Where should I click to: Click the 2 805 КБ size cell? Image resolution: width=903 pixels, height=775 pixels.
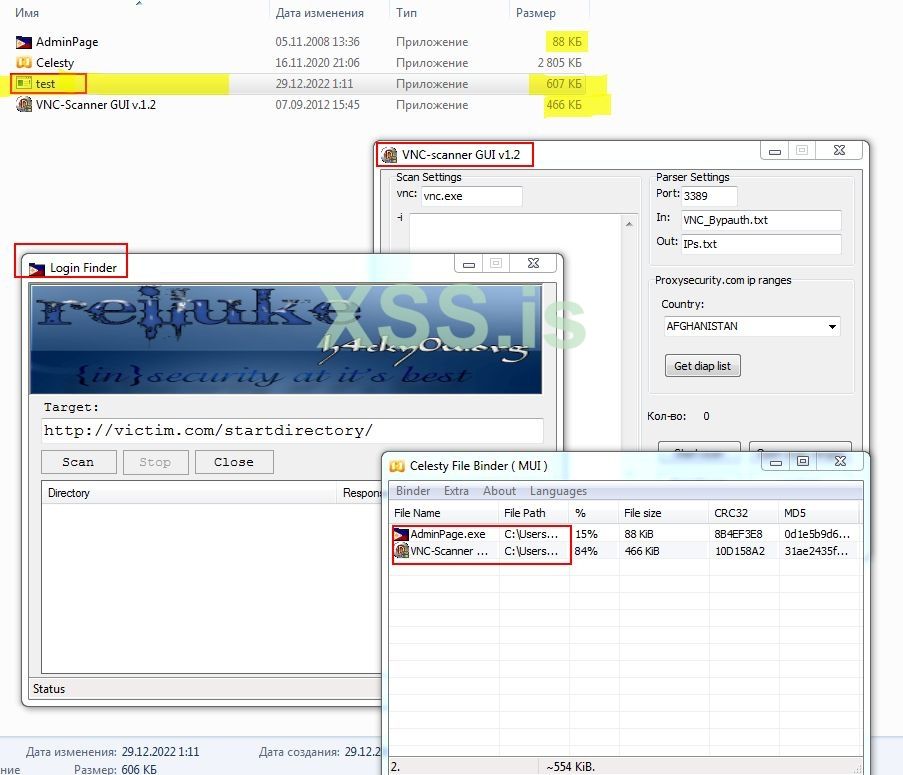click(559, 63)
